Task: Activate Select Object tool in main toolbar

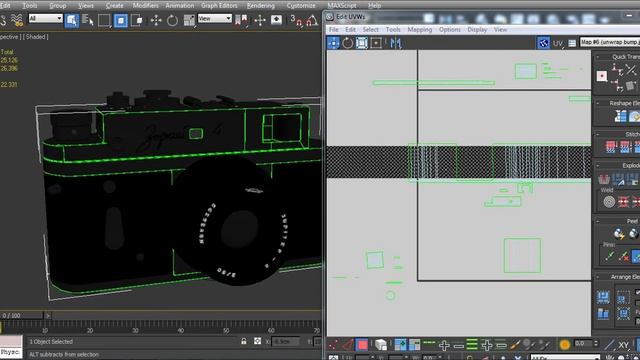Action: [71, 20]
